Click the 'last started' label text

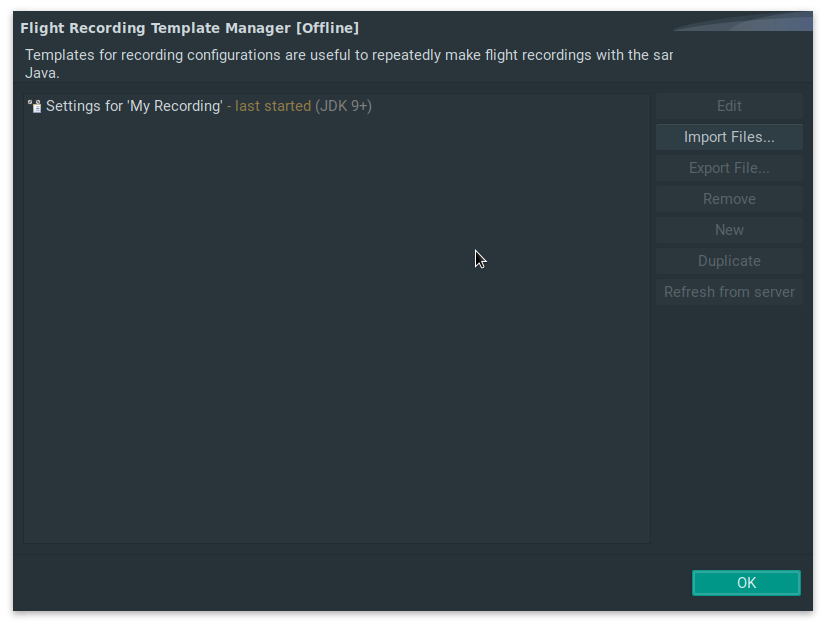coord(272,106)
